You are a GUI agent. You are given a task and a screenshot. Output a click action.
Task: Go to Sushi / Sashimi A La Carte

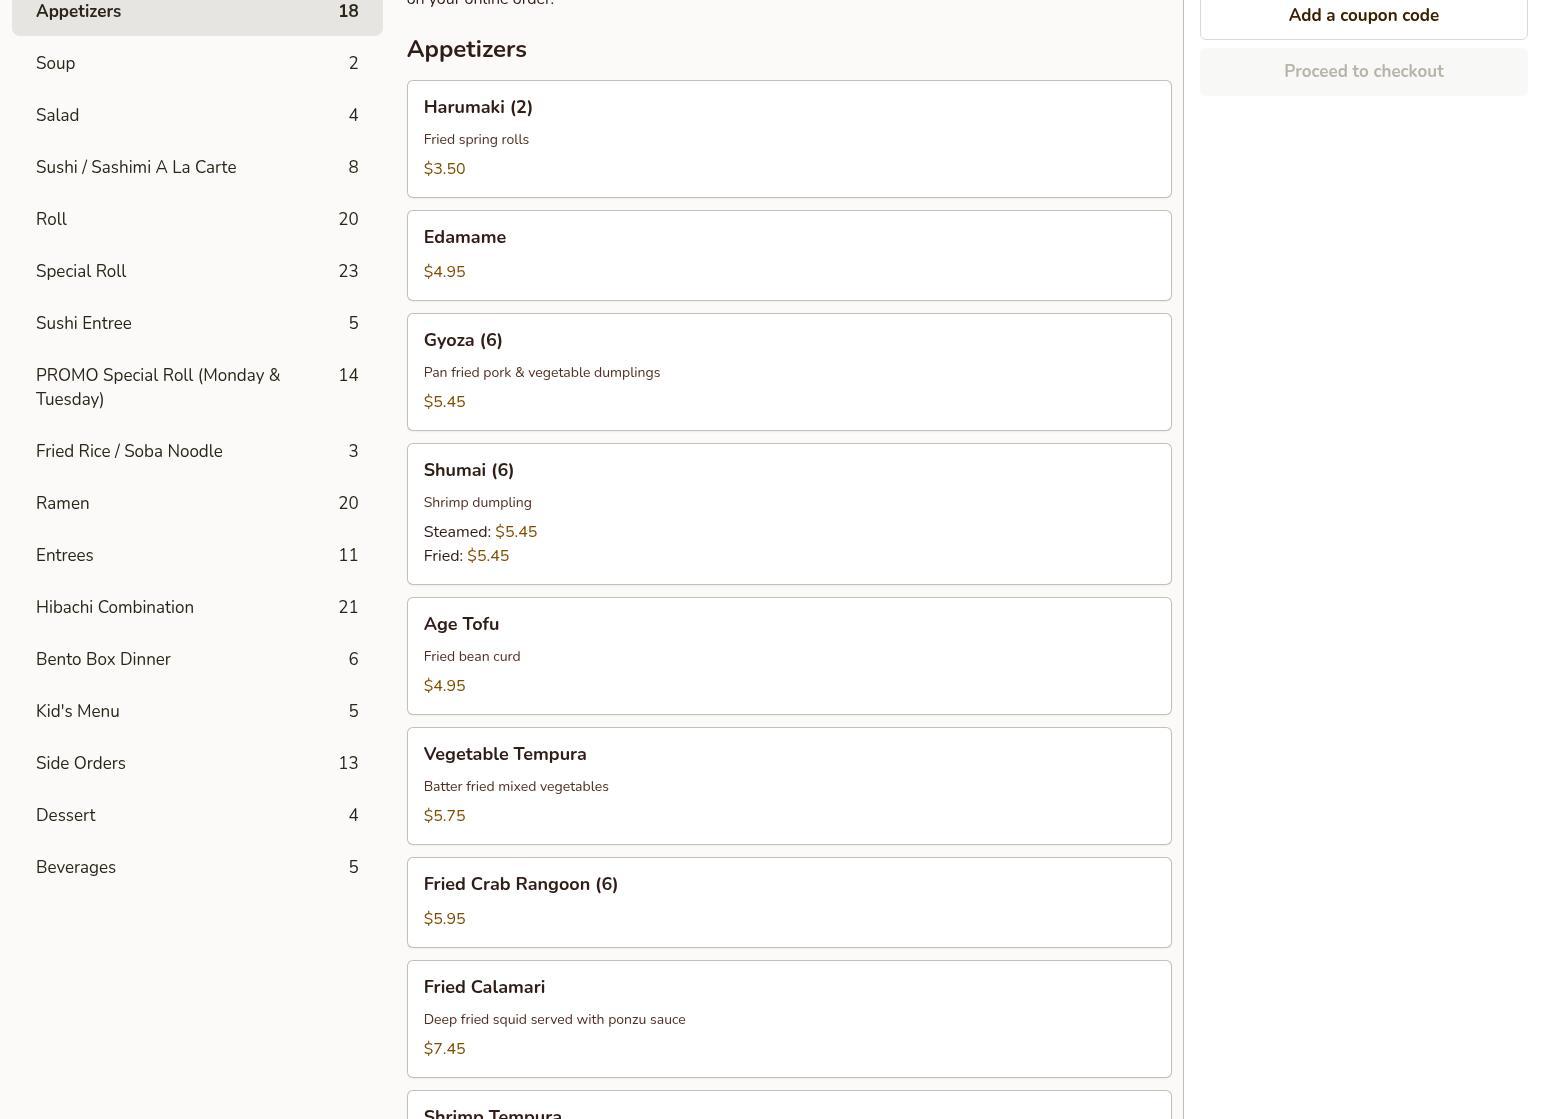pos(196,167)
